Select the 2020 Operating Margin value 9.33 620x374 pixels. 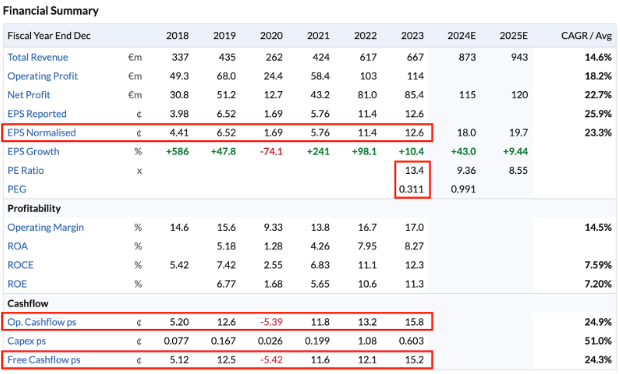273,227
